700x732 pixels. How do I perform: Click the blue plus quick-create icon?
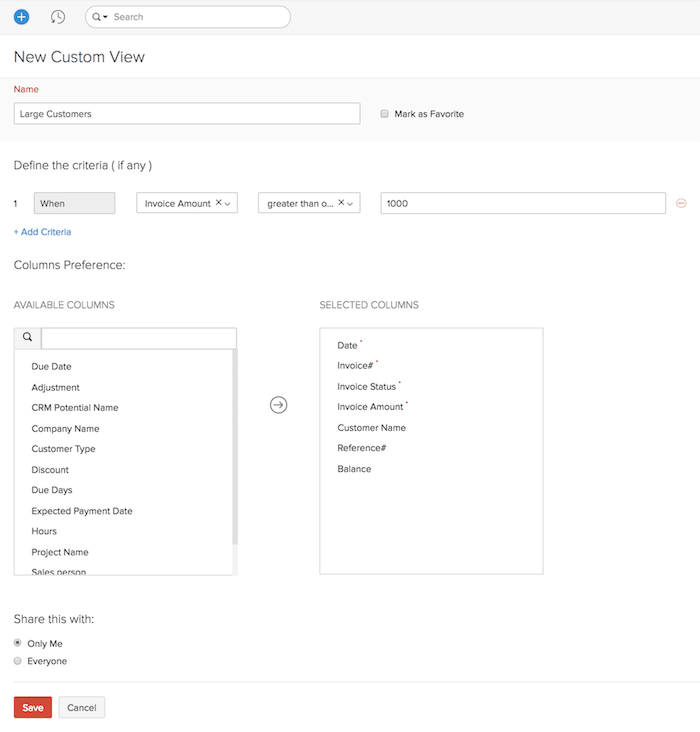(21, 17)
